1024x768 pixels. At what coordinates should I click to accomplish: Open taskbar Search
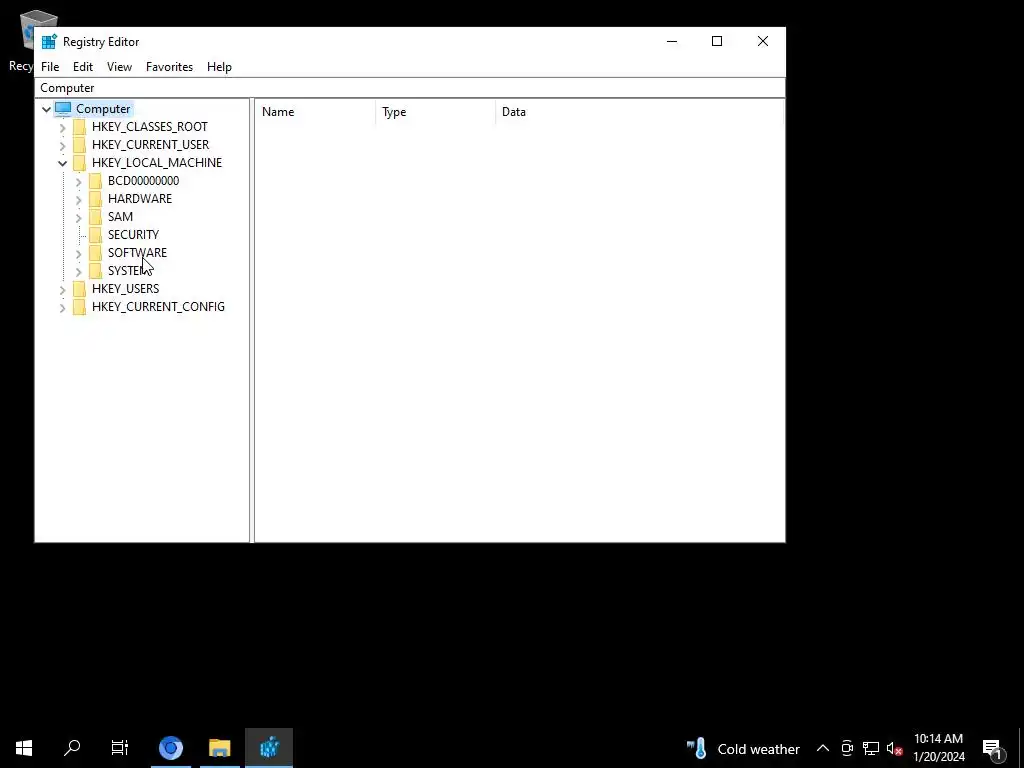pyautogui.click(x=72, y=748)
